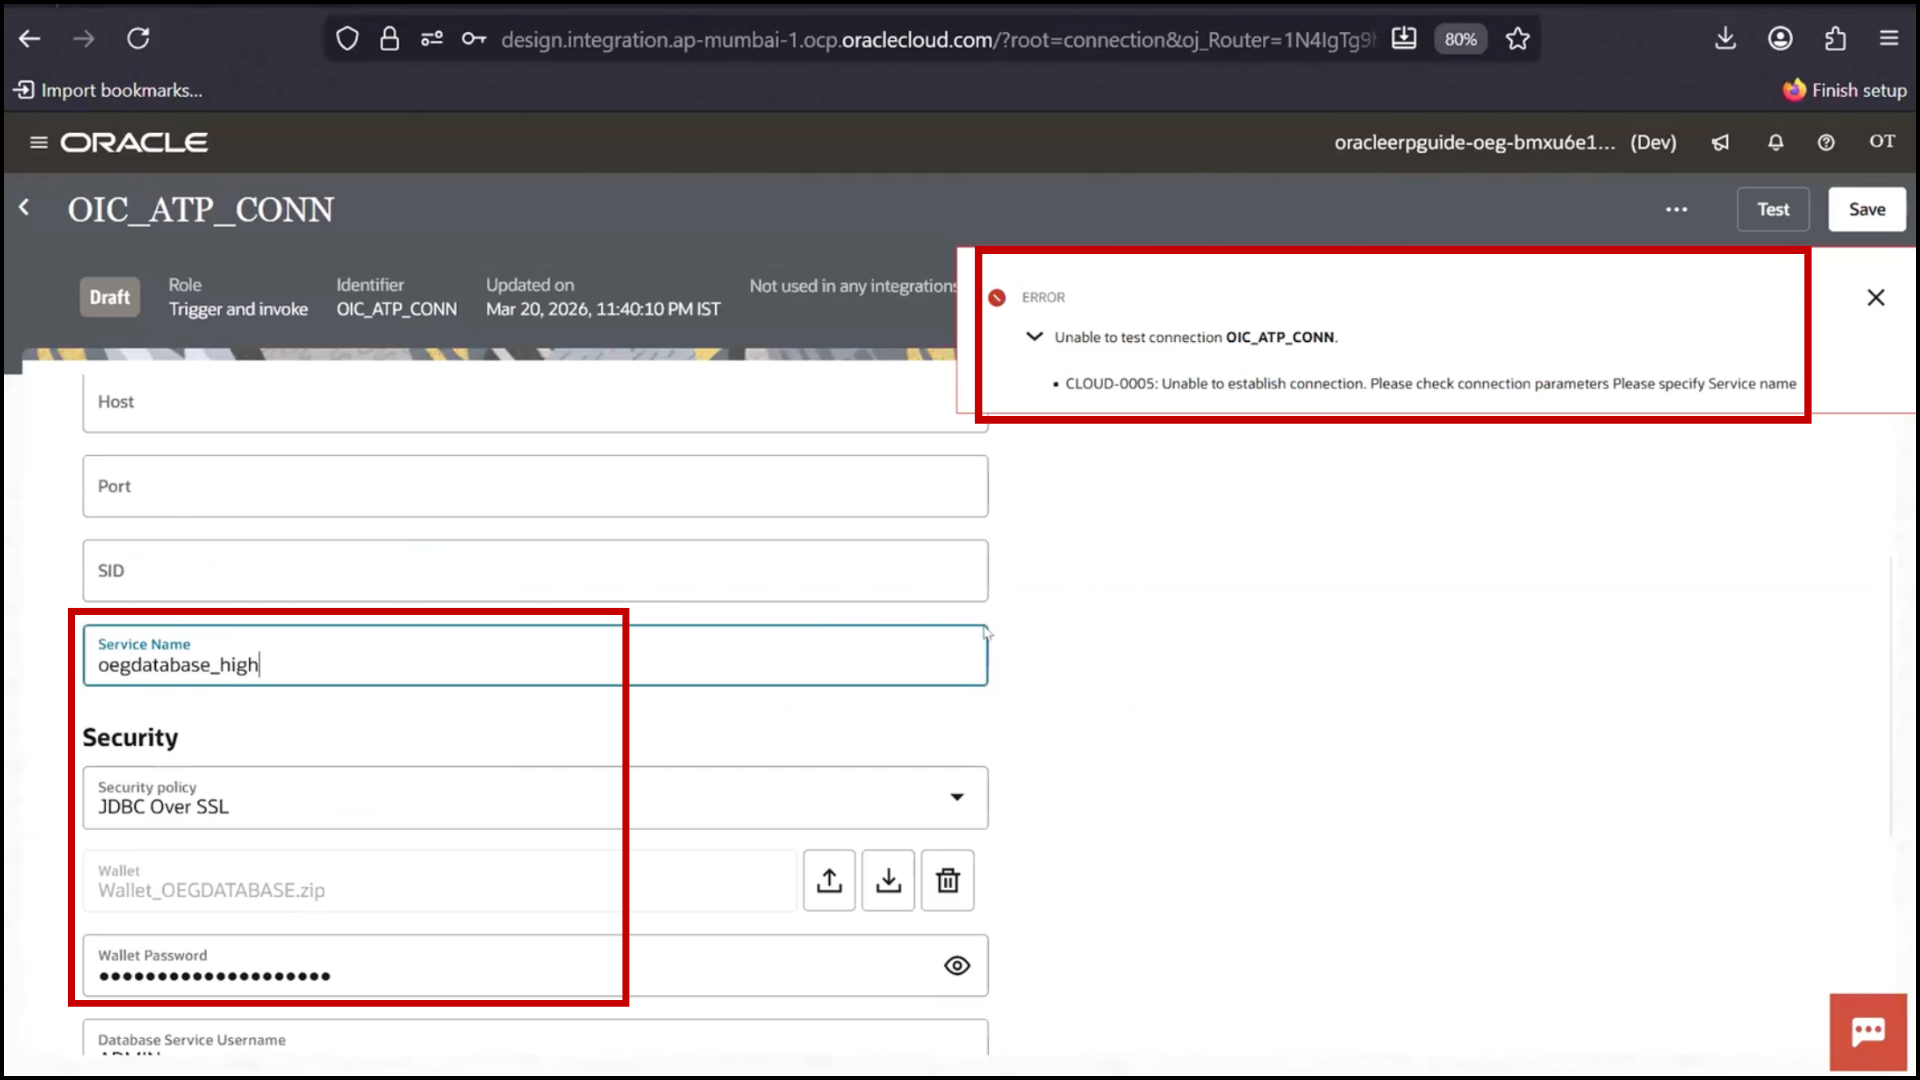The image size is (1920, 1080).
Task: Delete the wallet with the trash icon
Action: coord(947,880)
